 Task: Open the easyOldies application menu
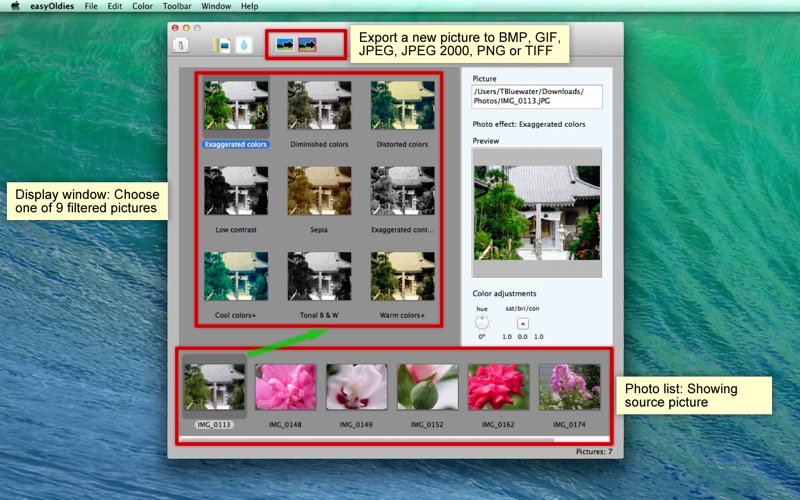[52, 6]
